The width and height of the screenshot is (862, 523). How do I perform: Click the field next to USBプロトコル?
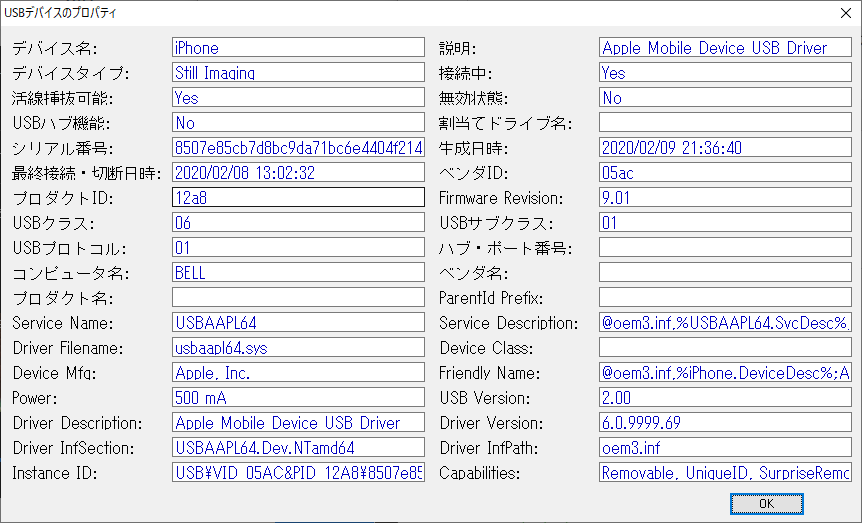pos(298,247)
